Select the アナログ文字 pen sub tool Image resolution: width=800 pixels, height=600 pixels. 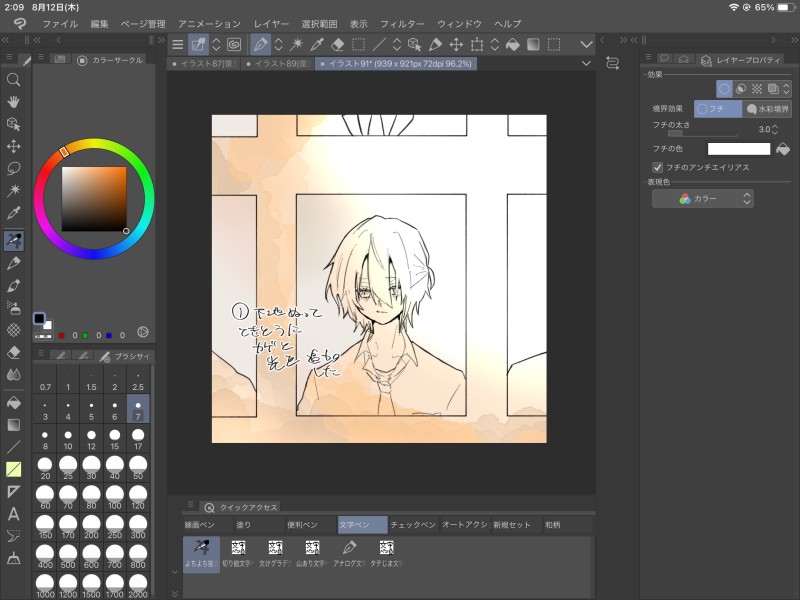[x=350, y=552]
